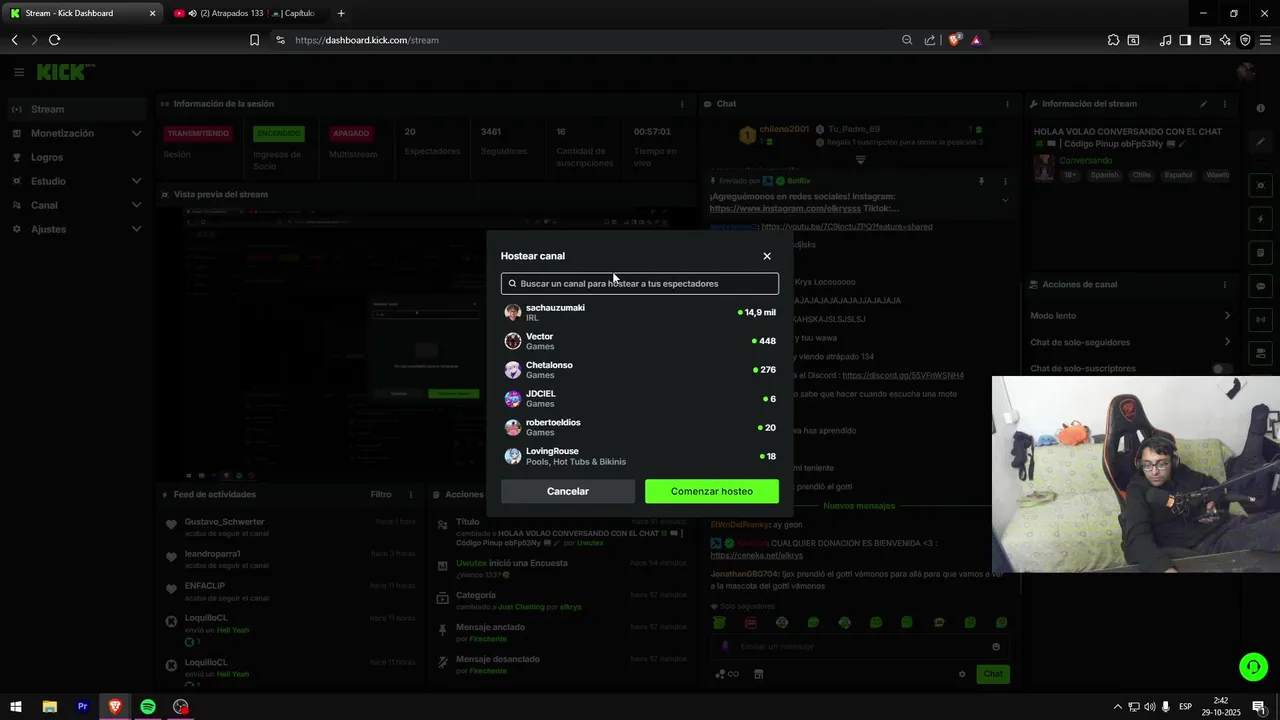Click the bookmark icon in address bar
This screenshot has height=720, width=1280.
(x=254, y=40)
